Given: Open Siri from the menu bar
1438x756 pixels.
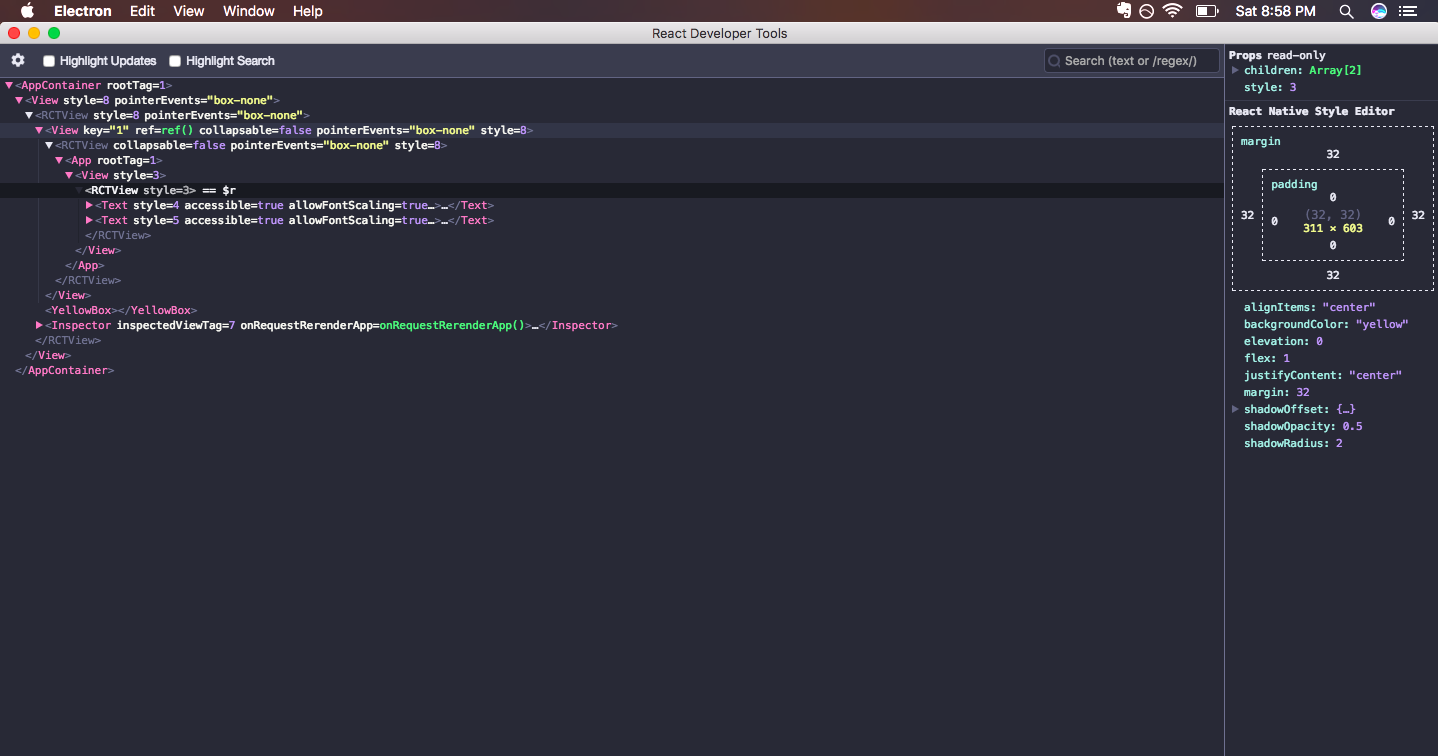Looking at the screenshot, I should coord(1380,11).
